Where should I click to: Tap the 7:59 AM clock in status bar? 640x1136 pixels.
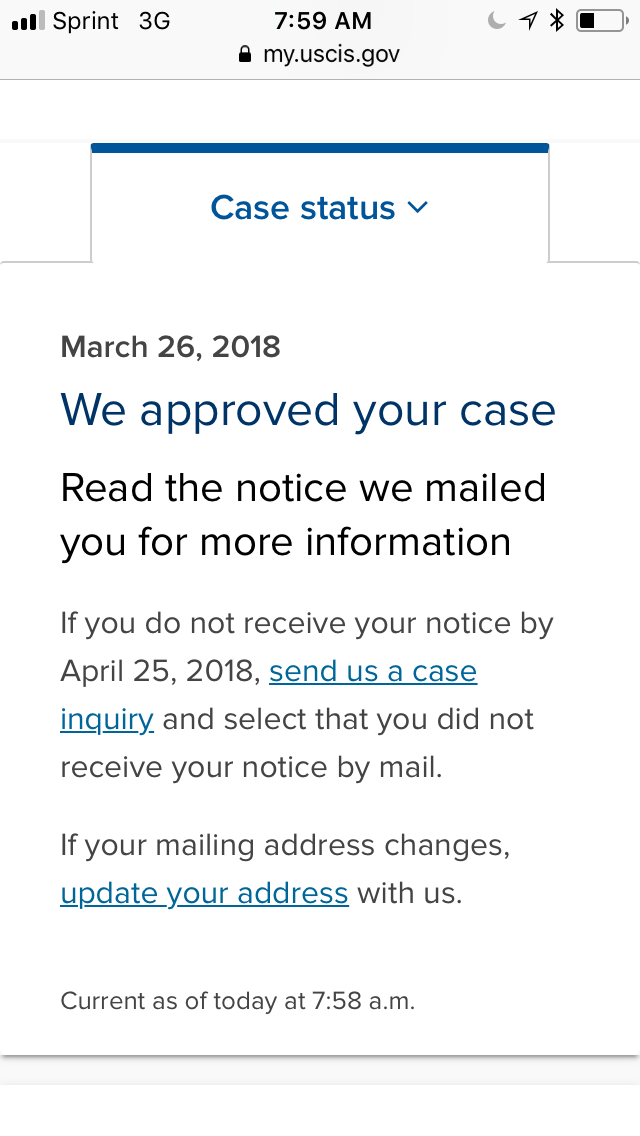[x=323, y=21]
